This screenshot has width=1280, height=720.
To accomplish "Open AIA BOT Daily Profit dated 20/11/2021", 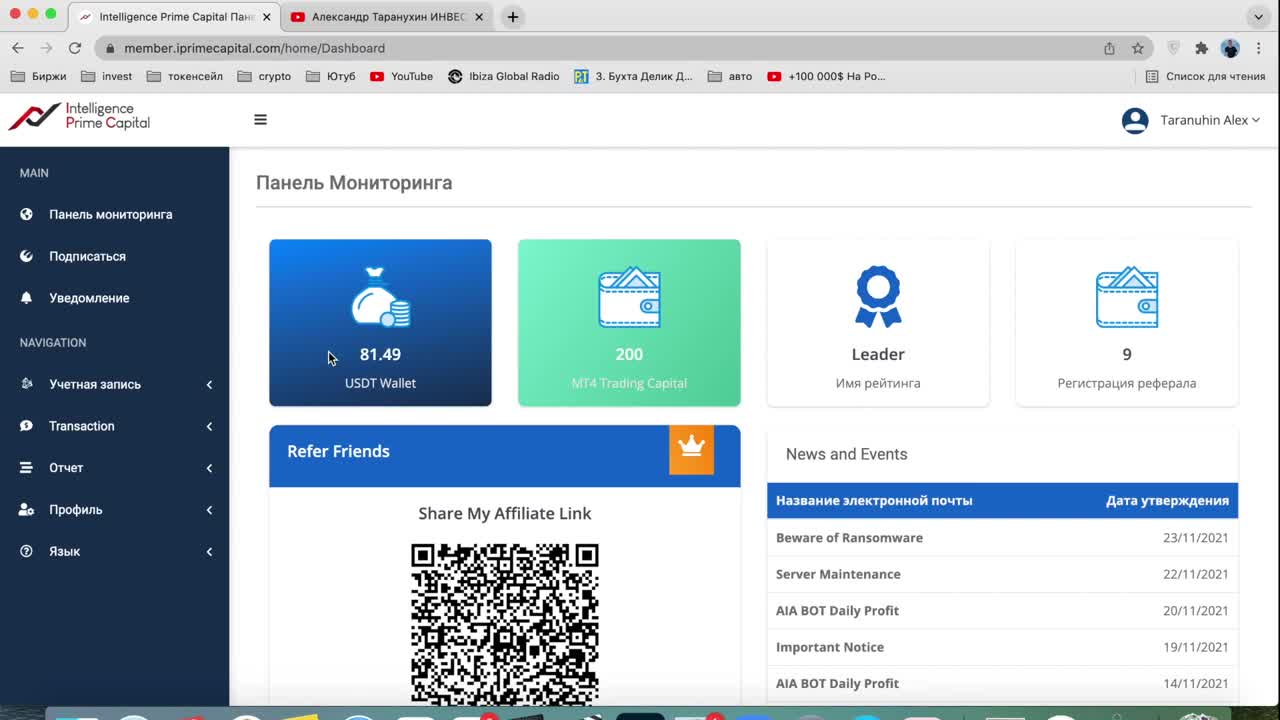I will click(x=1002, y=611).
